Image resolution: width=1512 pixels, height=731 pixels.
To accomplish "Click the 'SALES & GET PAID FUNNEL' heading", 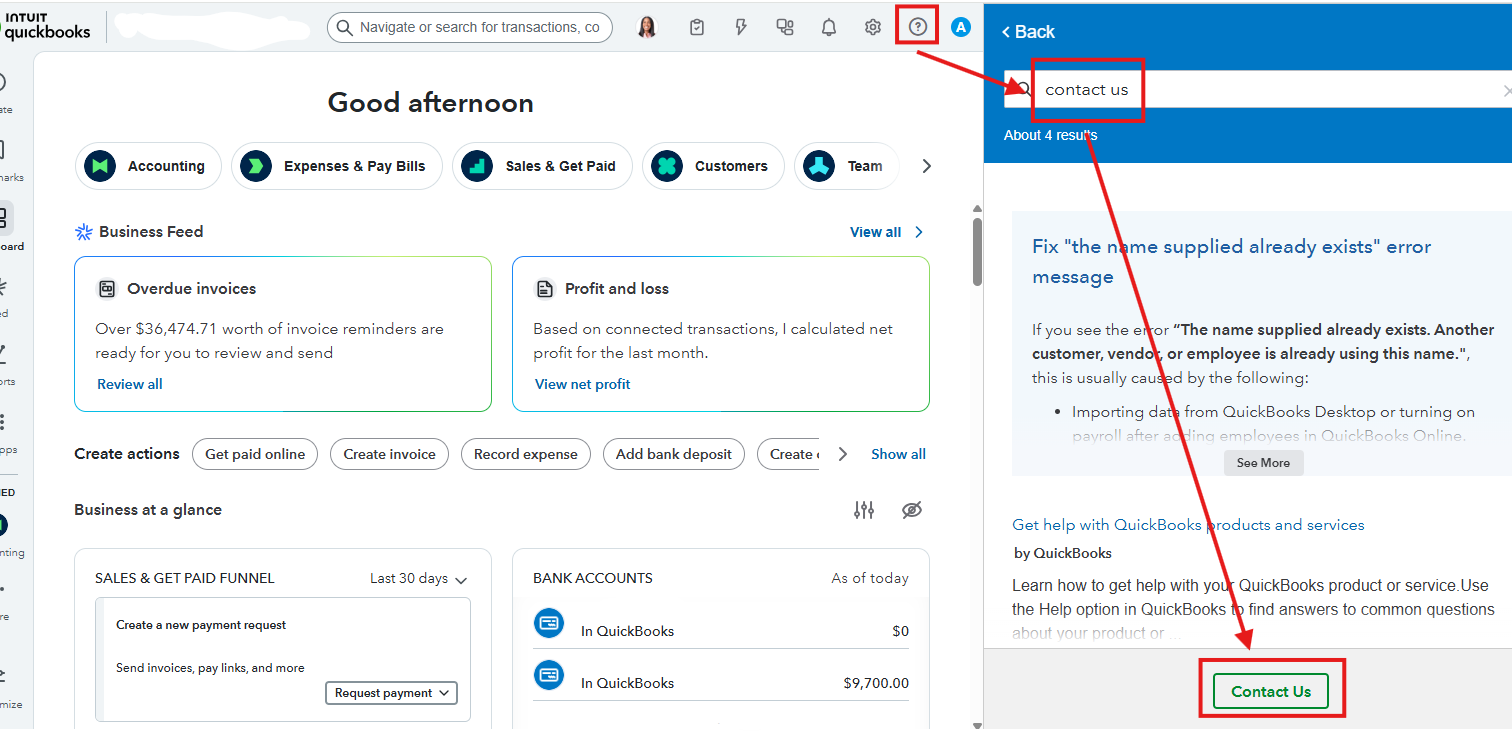I will 184,578.
